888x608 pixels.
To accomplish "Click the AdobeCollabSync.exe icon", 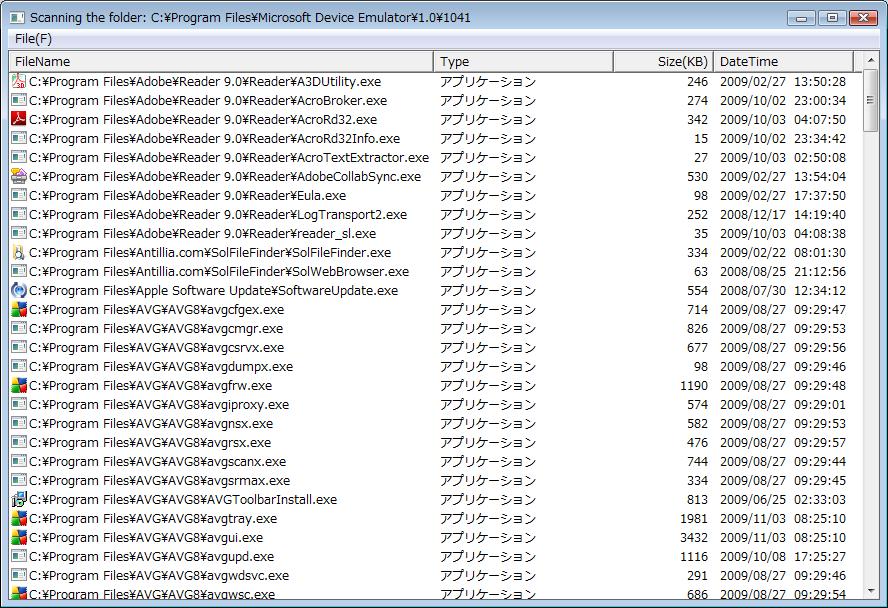I will (x=19, y=177).
